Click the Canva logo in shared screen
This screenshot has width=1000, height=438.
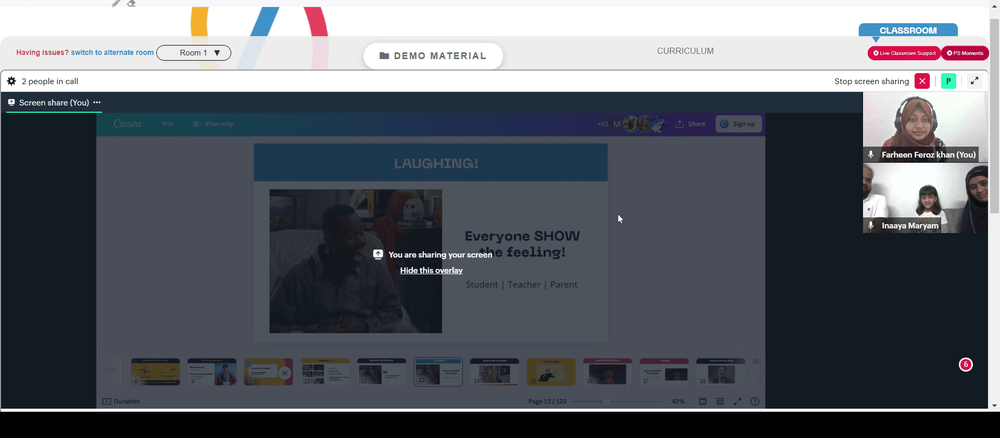pyautogui.click(x=128, y=124)
